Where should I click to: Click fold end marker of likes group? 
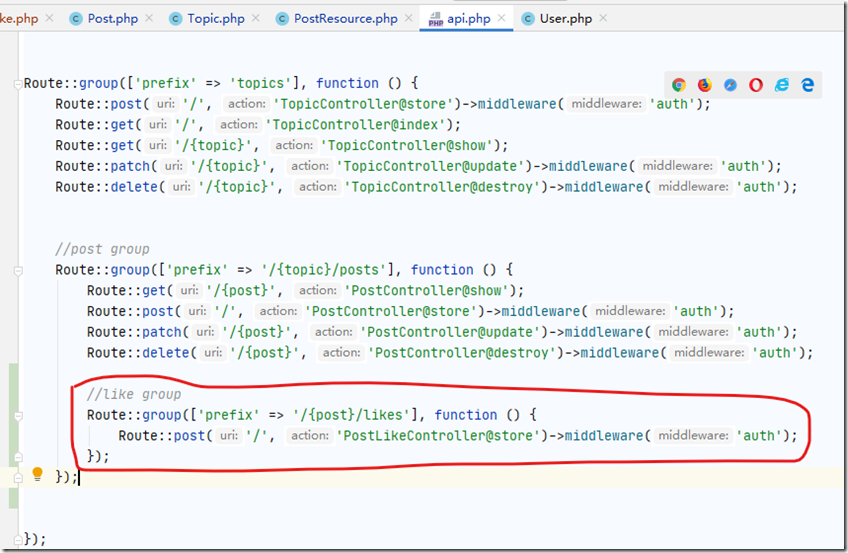coord(18,457)
